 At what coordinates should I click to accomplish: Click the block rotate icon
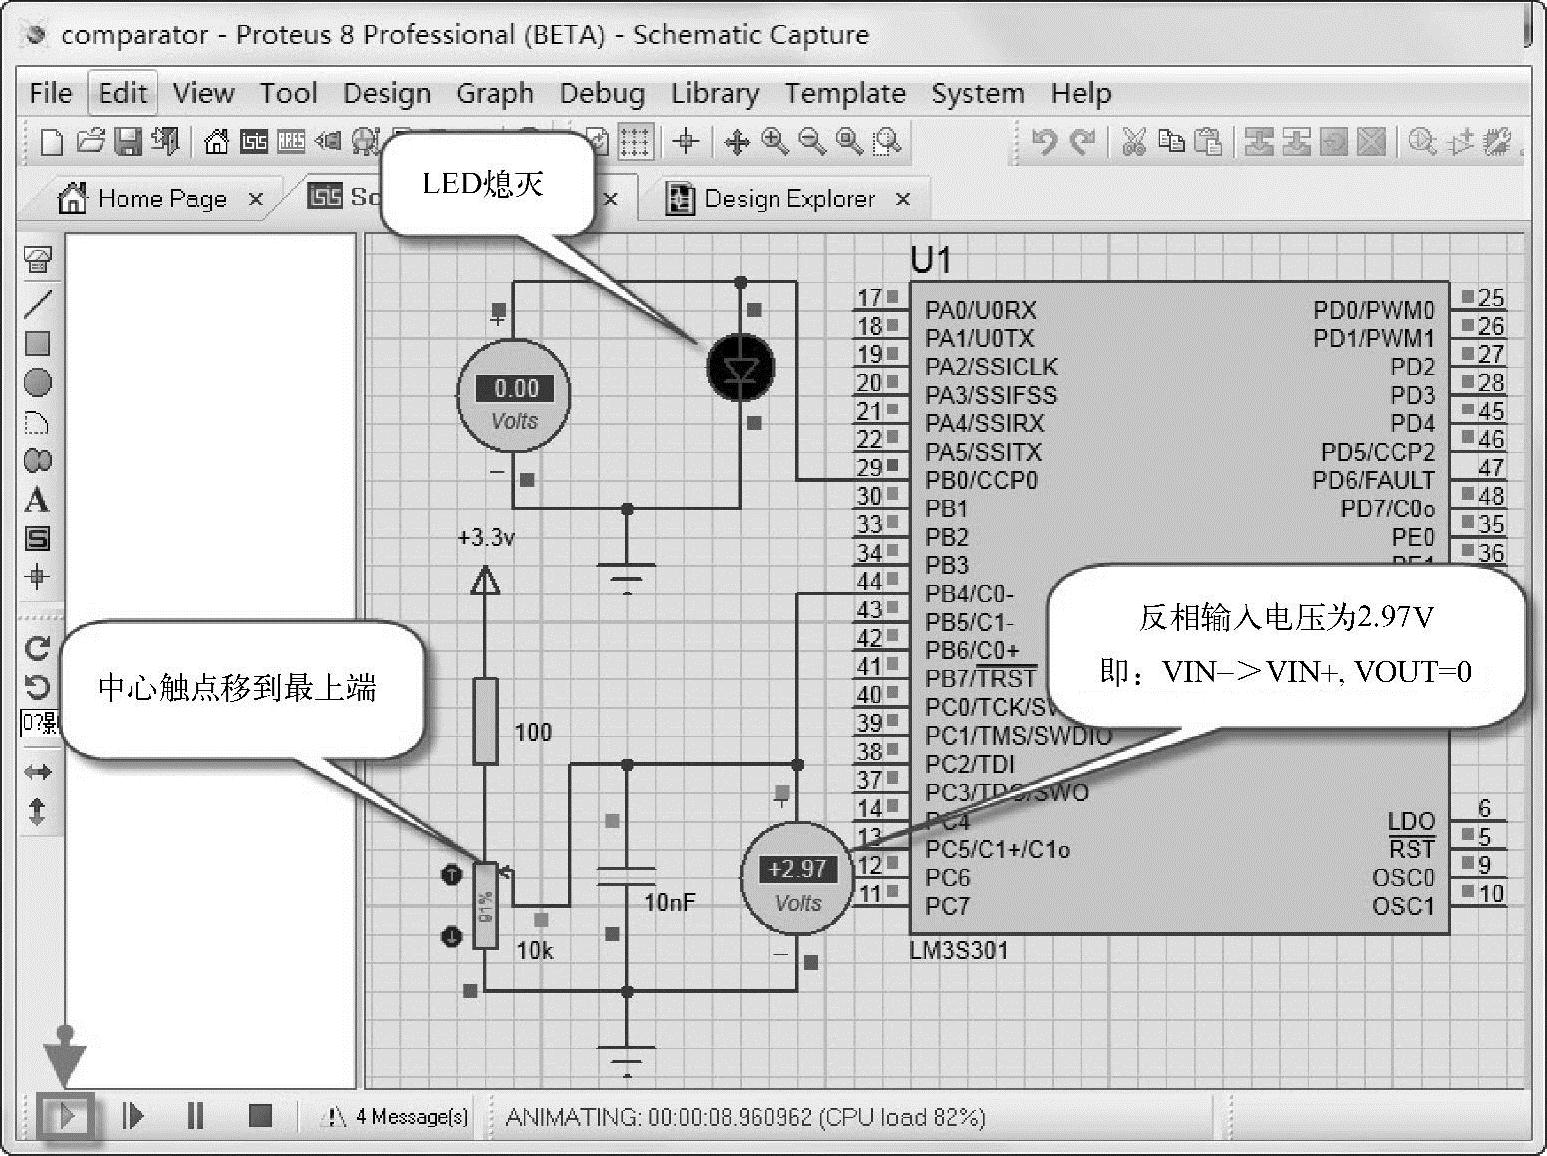tap(1334, 142)
